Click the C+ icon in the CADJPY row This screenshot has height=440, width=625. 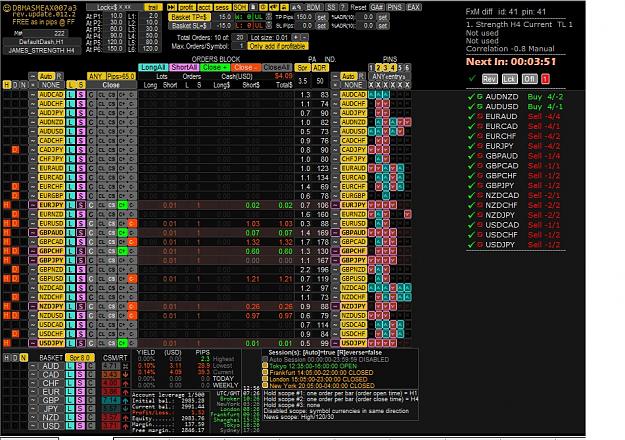[x=122, y=150]
